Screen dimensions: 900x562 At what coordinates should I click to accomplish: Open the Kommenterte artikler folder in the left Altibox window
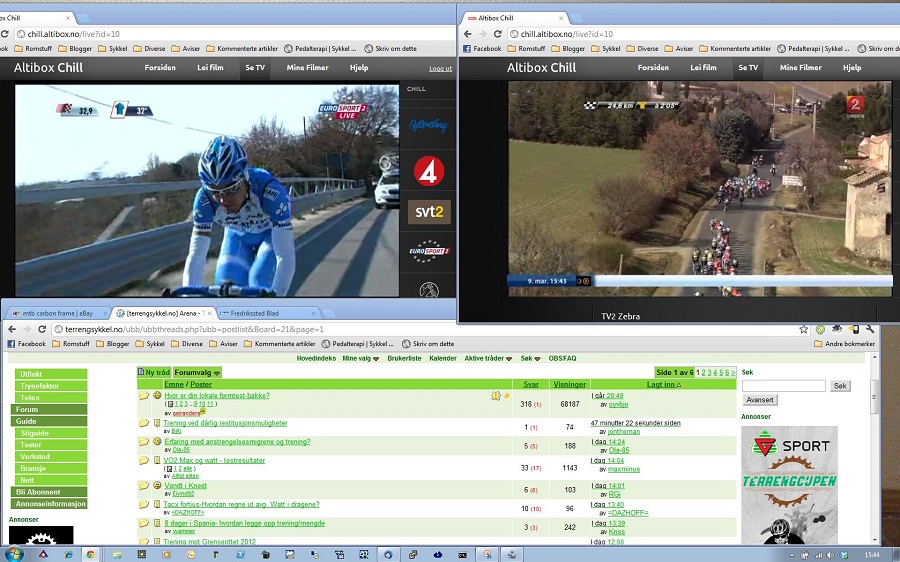242,49
